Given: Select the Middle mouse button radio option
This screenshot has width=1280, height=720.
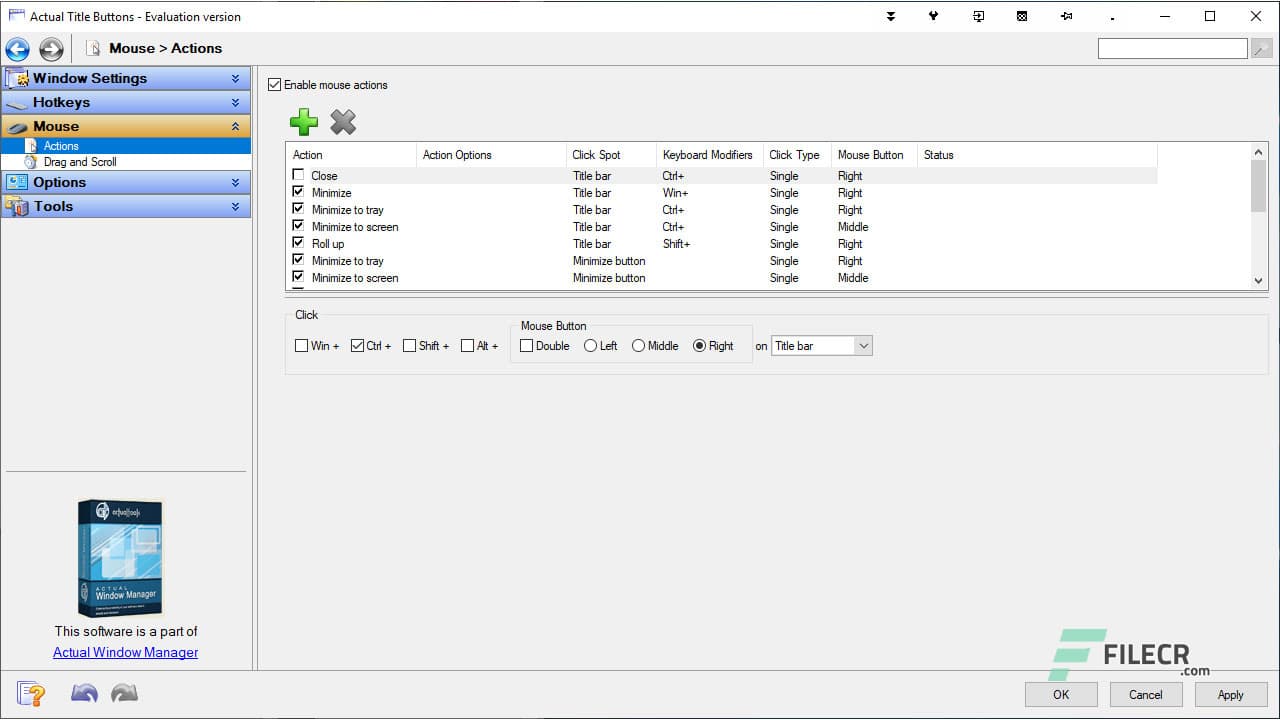Looking at the screenshot, I should point(638,345).
